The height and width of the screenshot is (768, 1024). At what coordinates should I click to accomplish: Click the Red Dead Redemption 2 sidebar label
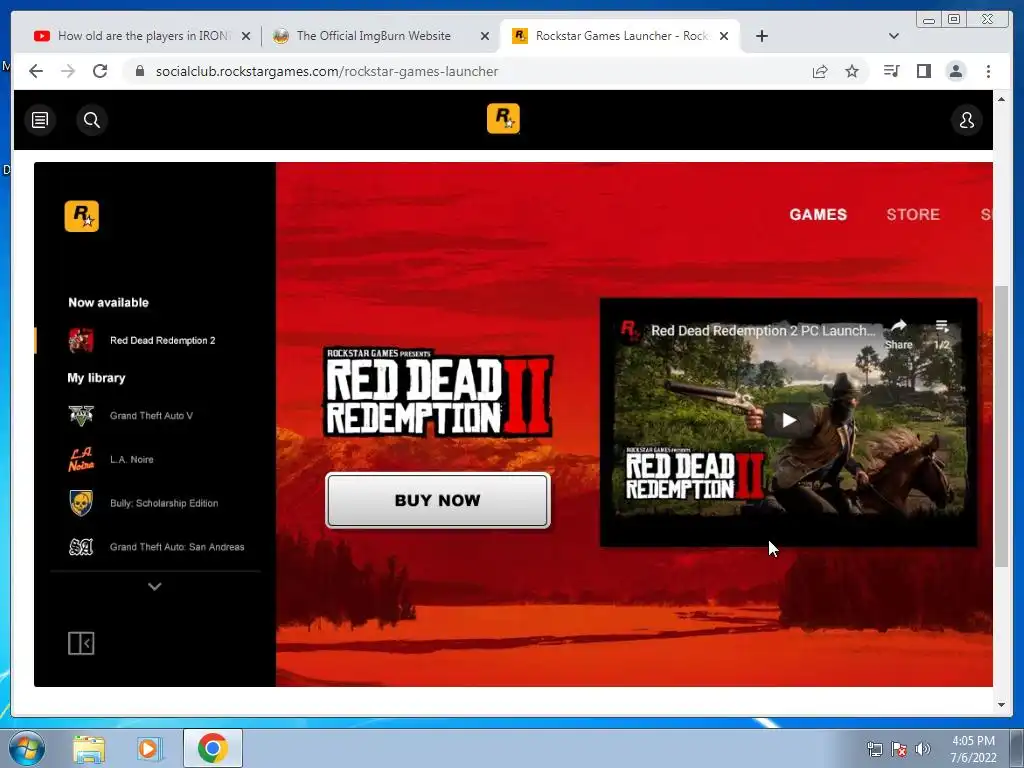[x=163, y=340]
